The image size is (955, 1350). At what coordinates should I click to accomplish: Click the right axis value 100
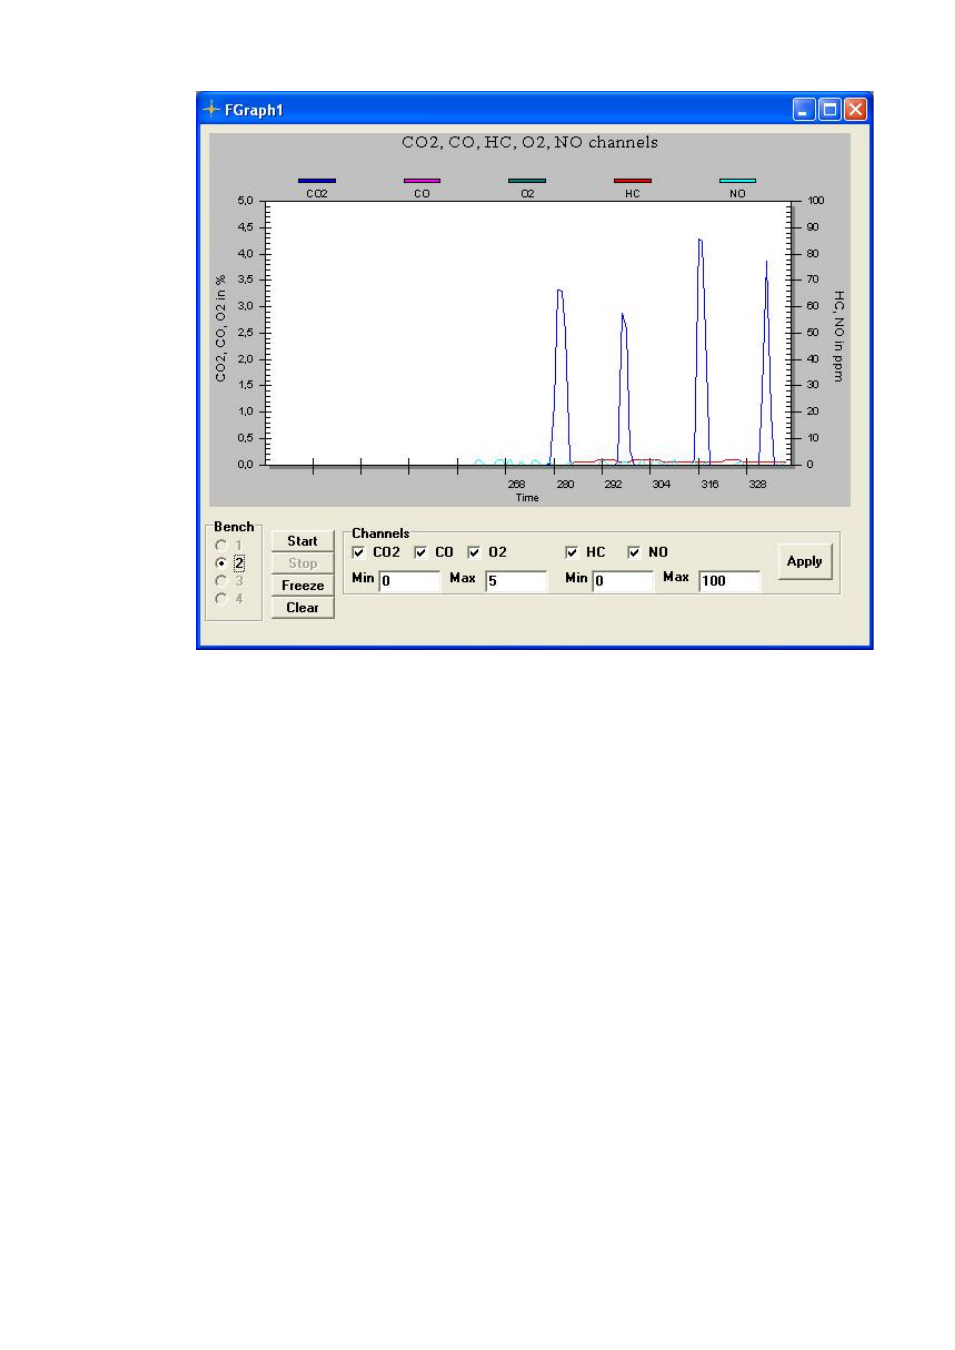pos(816,201)
